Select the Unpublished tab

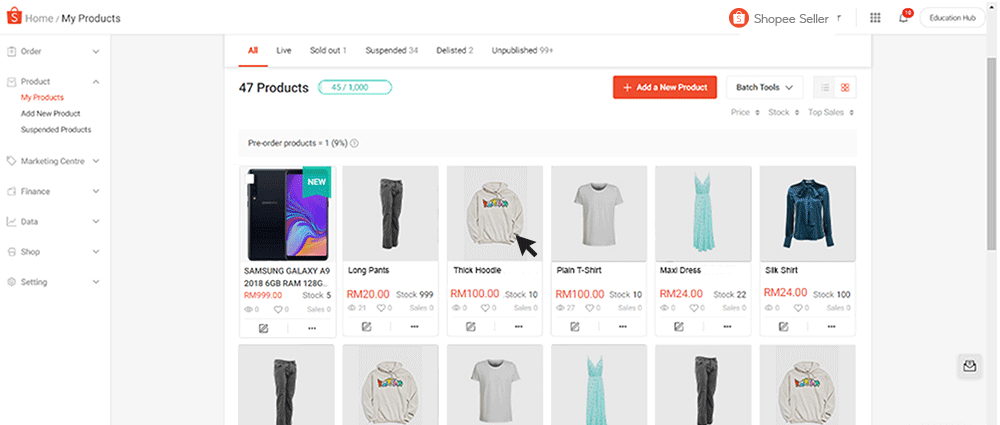522,50
